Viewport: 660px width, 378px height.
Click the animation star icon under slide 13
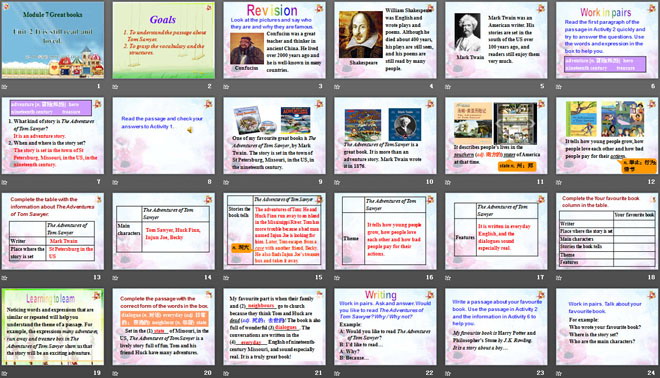(5, 278)
